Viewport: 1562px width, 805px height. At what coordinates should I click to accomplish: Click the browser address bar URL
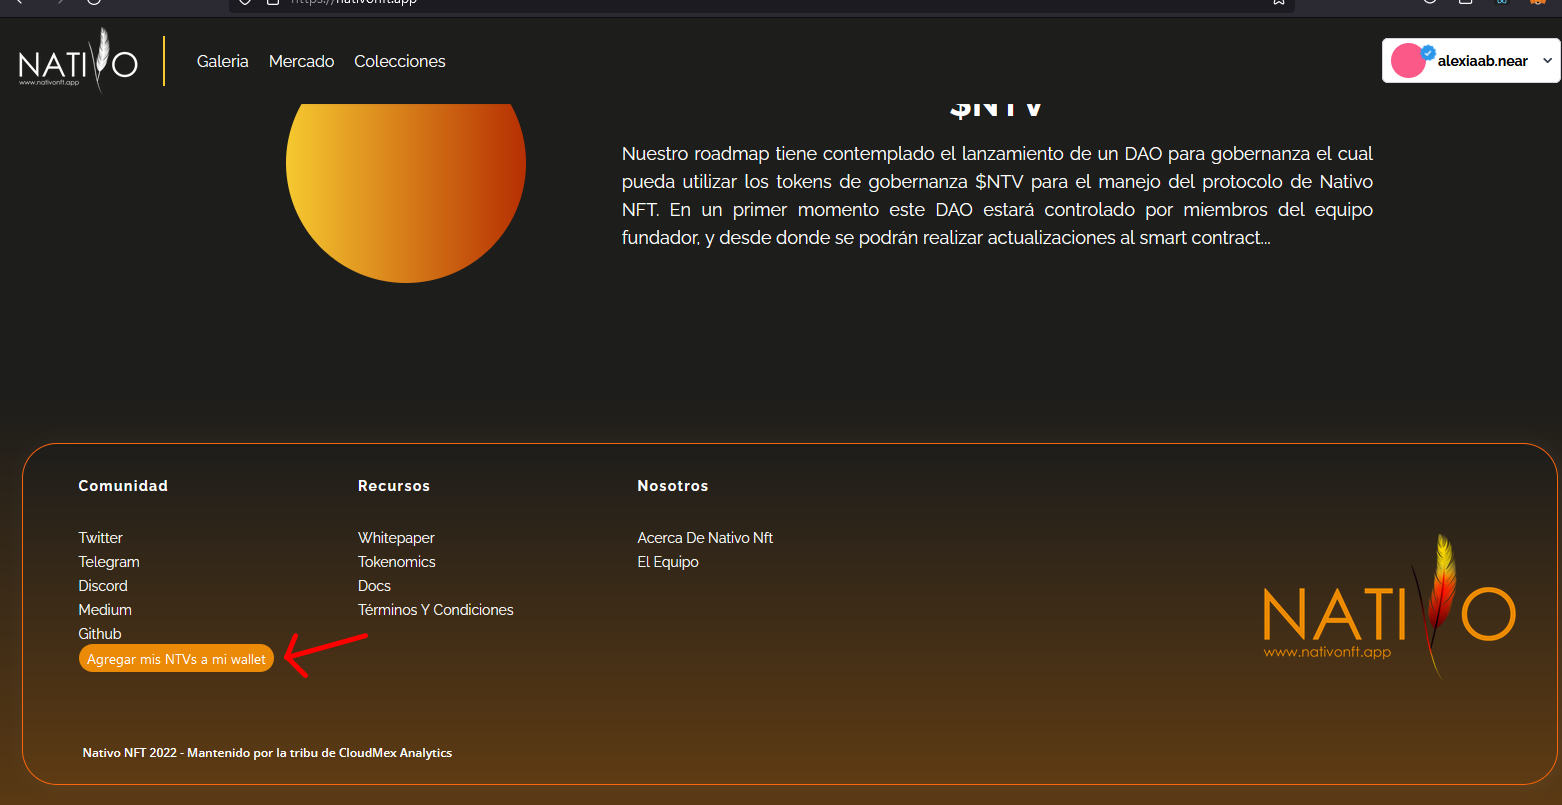353,2
